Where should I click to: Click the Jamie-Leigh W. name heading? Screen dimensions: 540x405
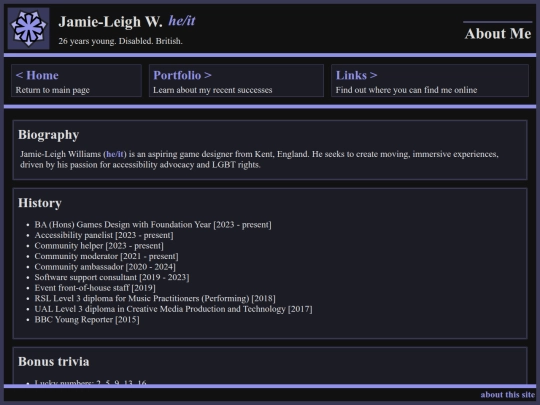coord(110,22)
